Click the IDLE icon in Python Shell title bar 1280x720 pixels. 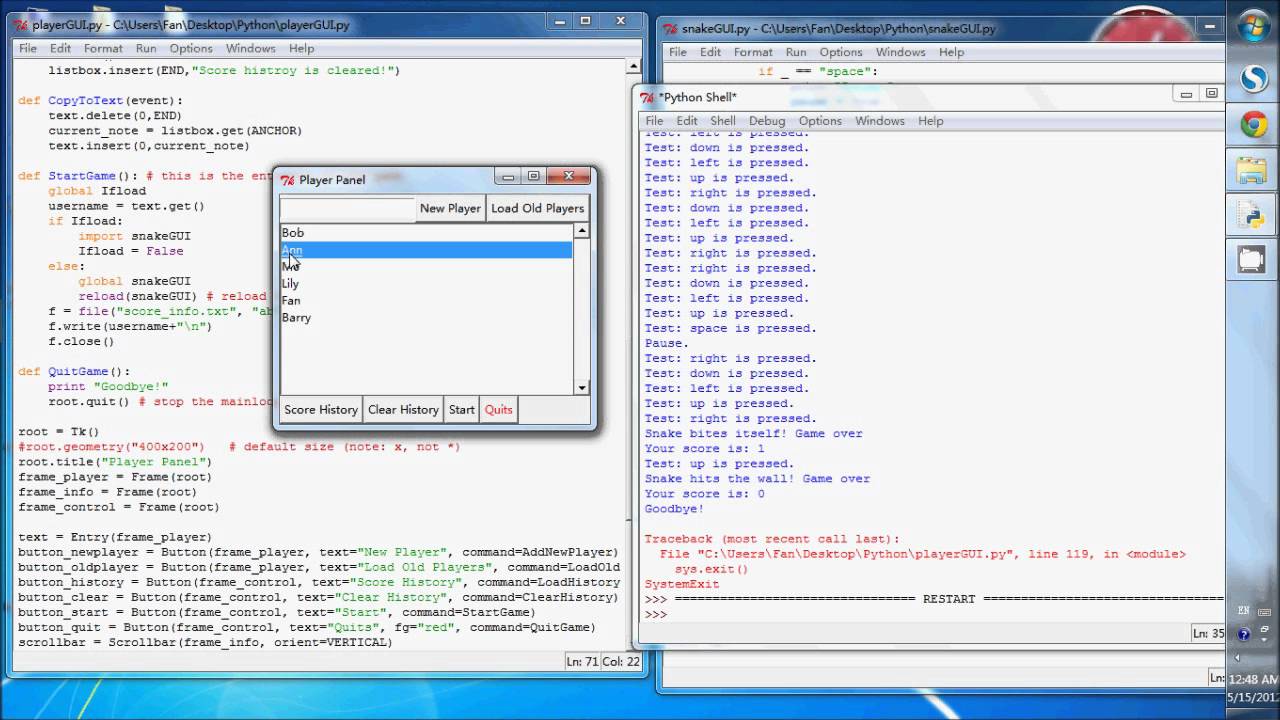click(648, 97)
